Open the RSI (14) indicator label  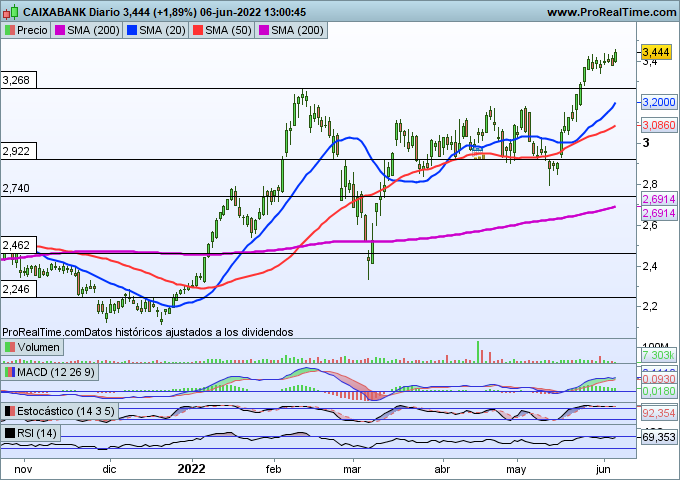coord(30,433)
